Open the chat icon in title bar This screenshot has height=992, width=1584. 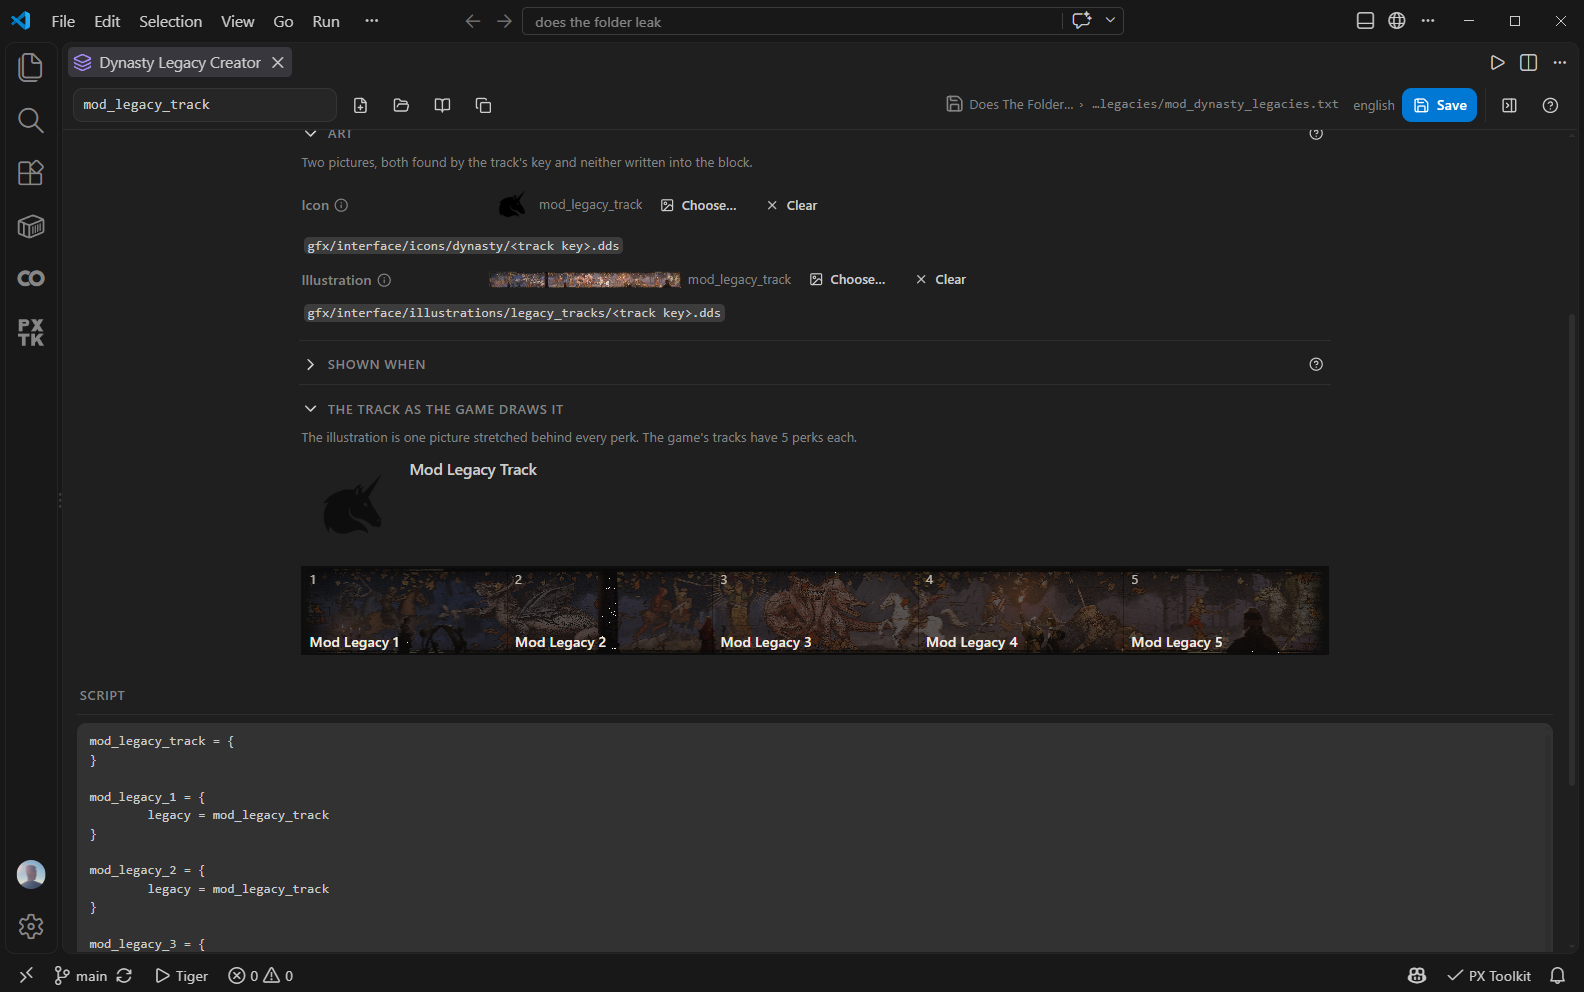pyautogui.click(x=1081, y=21)
